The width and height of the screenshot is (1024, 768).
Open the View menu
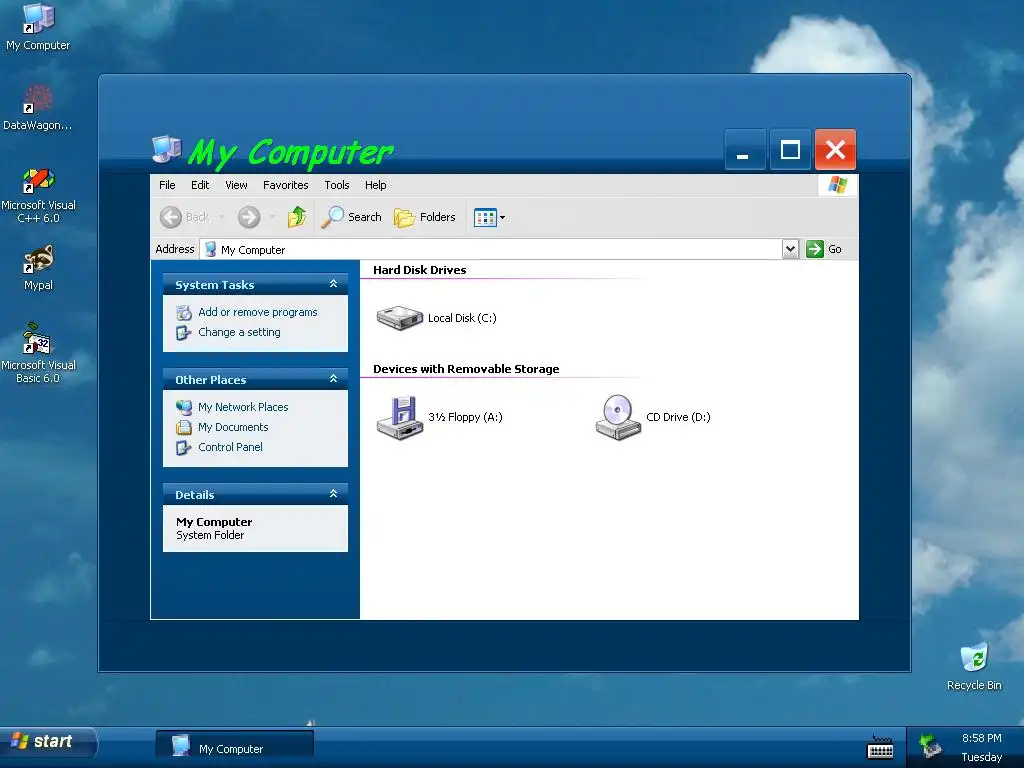click(x=236, y=185)
